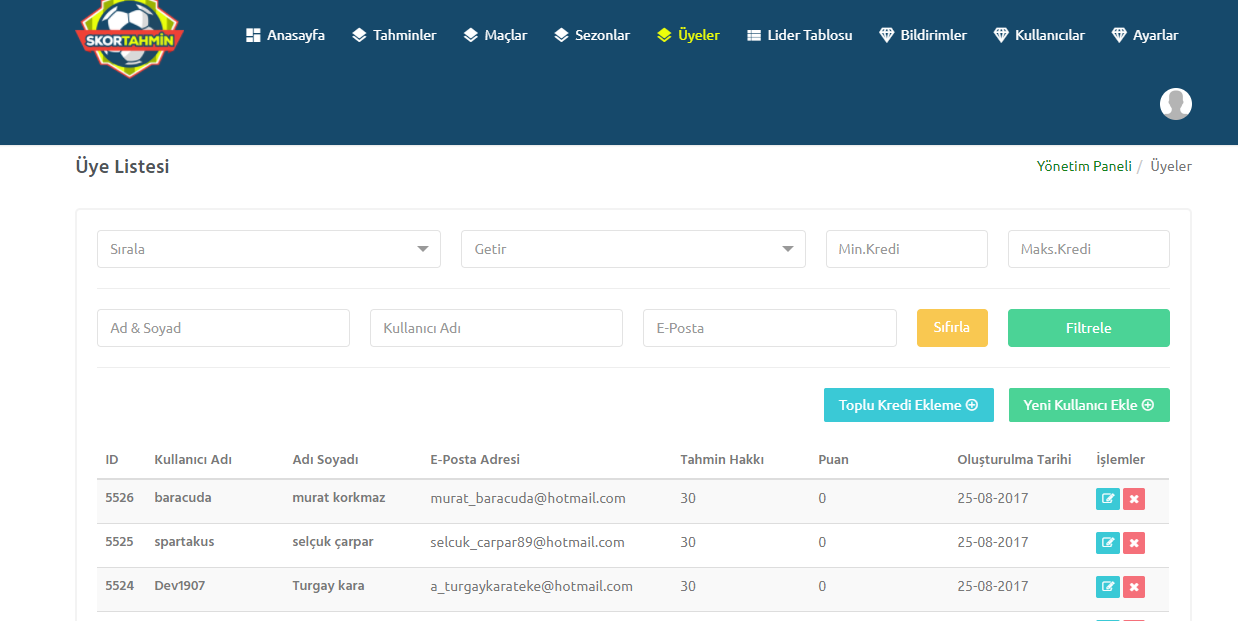The width and height of the screenshot is (1238, 621).
Task: Click the Filtrele button
Action: click(1089, 328)
